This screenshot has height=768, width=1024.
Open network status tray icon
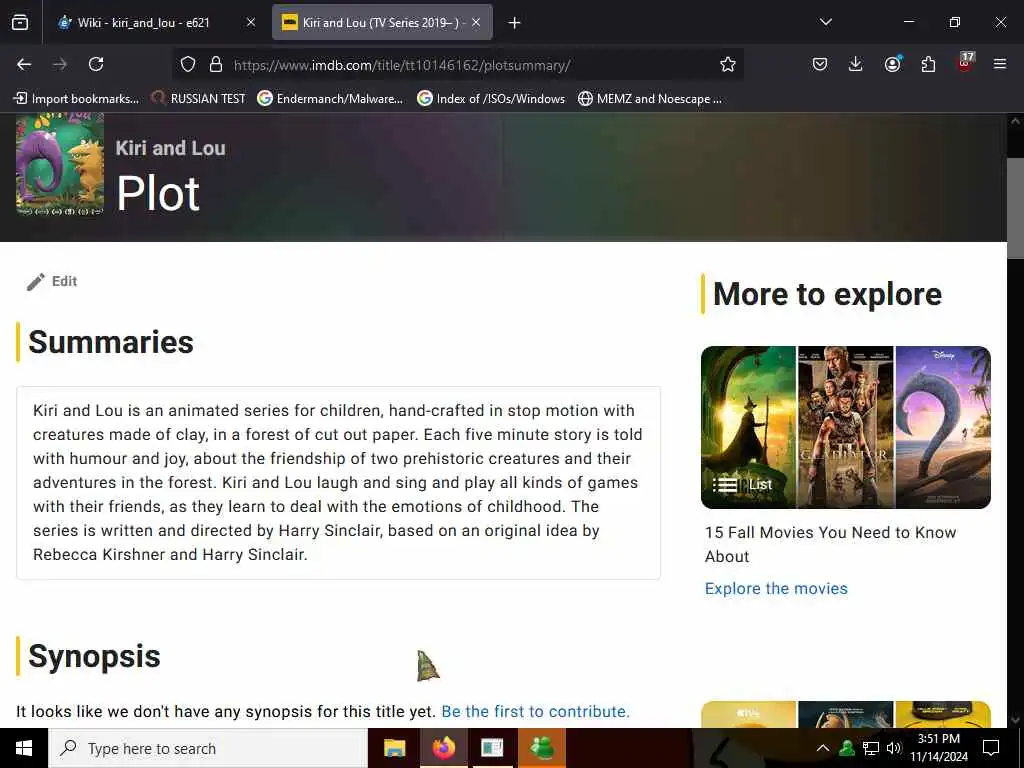871,748
